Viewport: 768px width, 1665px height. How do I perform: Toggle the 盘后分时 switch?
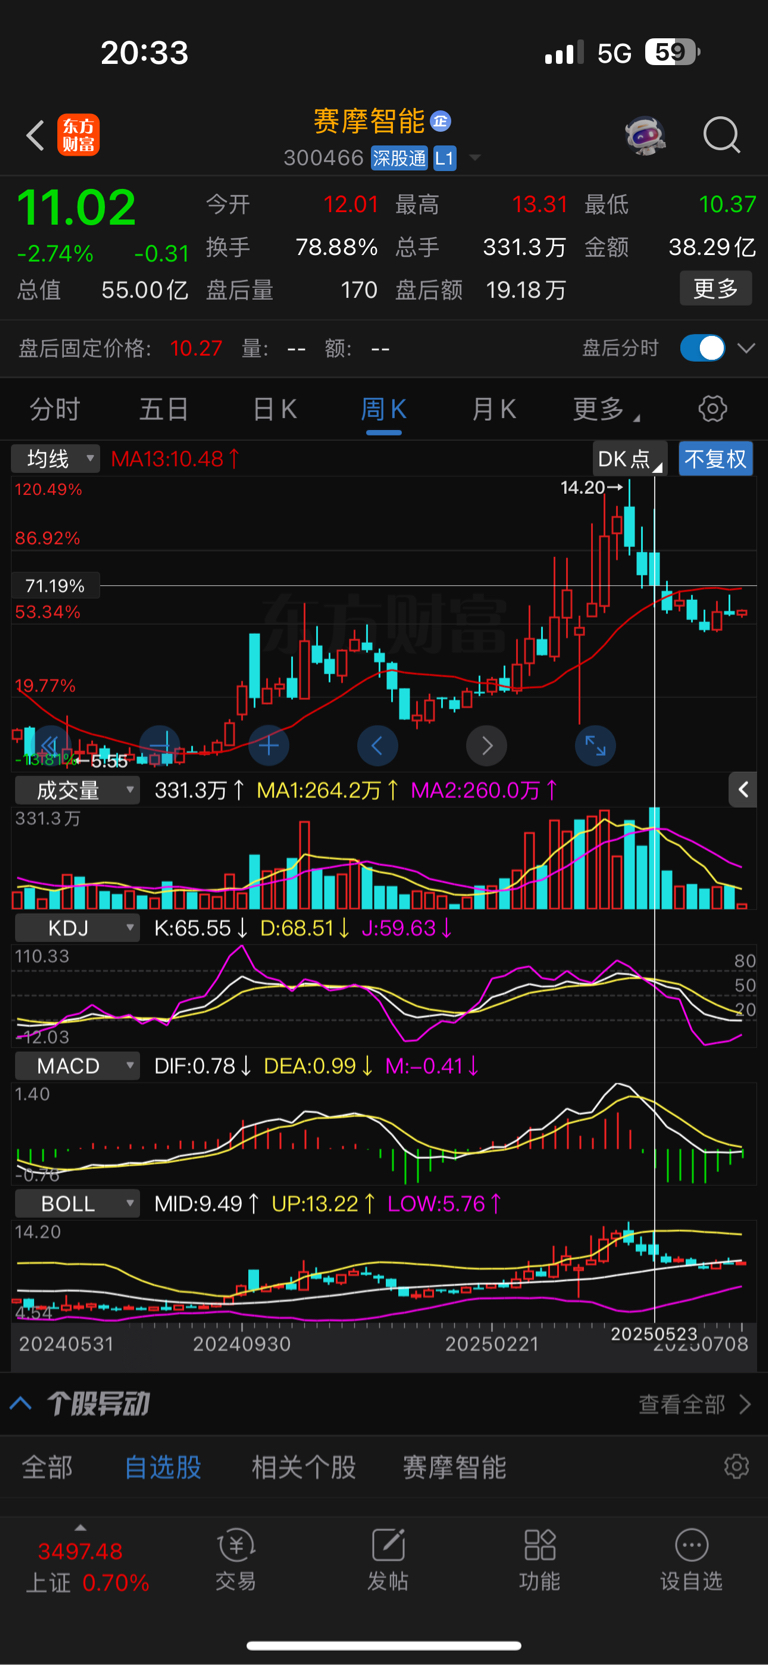(702, 348)
